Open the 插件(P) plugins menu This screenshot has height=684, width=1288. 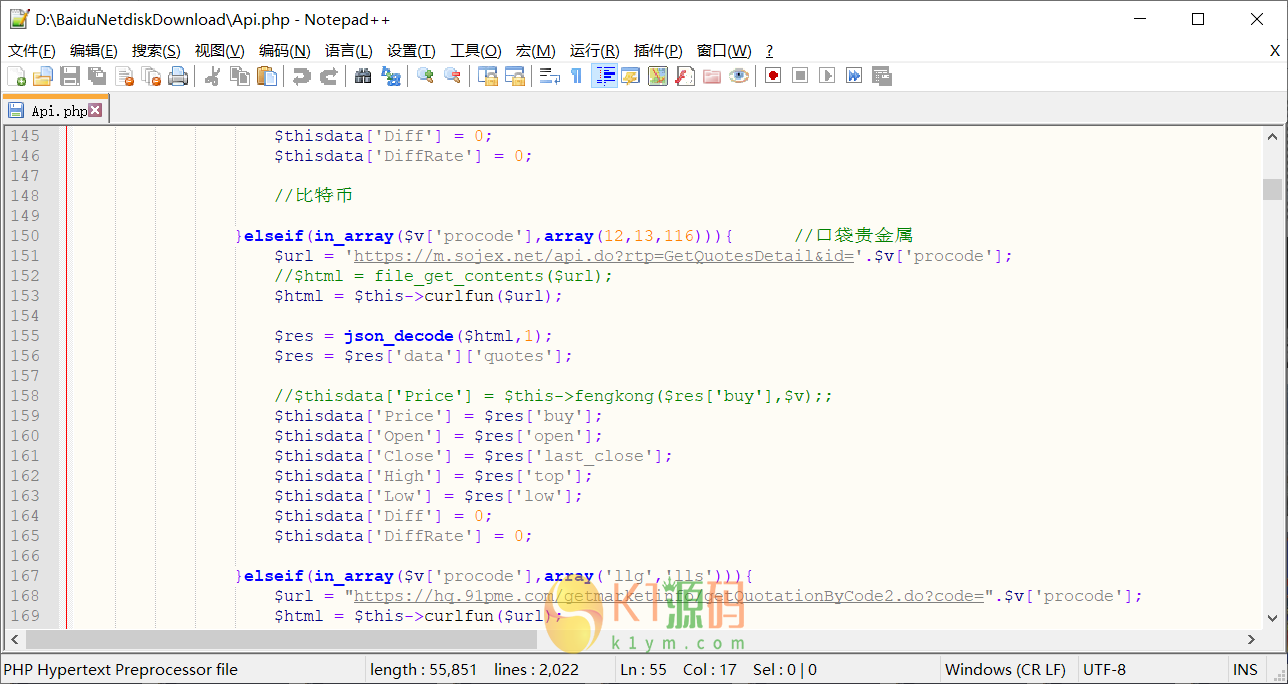(x=658, y=51)
